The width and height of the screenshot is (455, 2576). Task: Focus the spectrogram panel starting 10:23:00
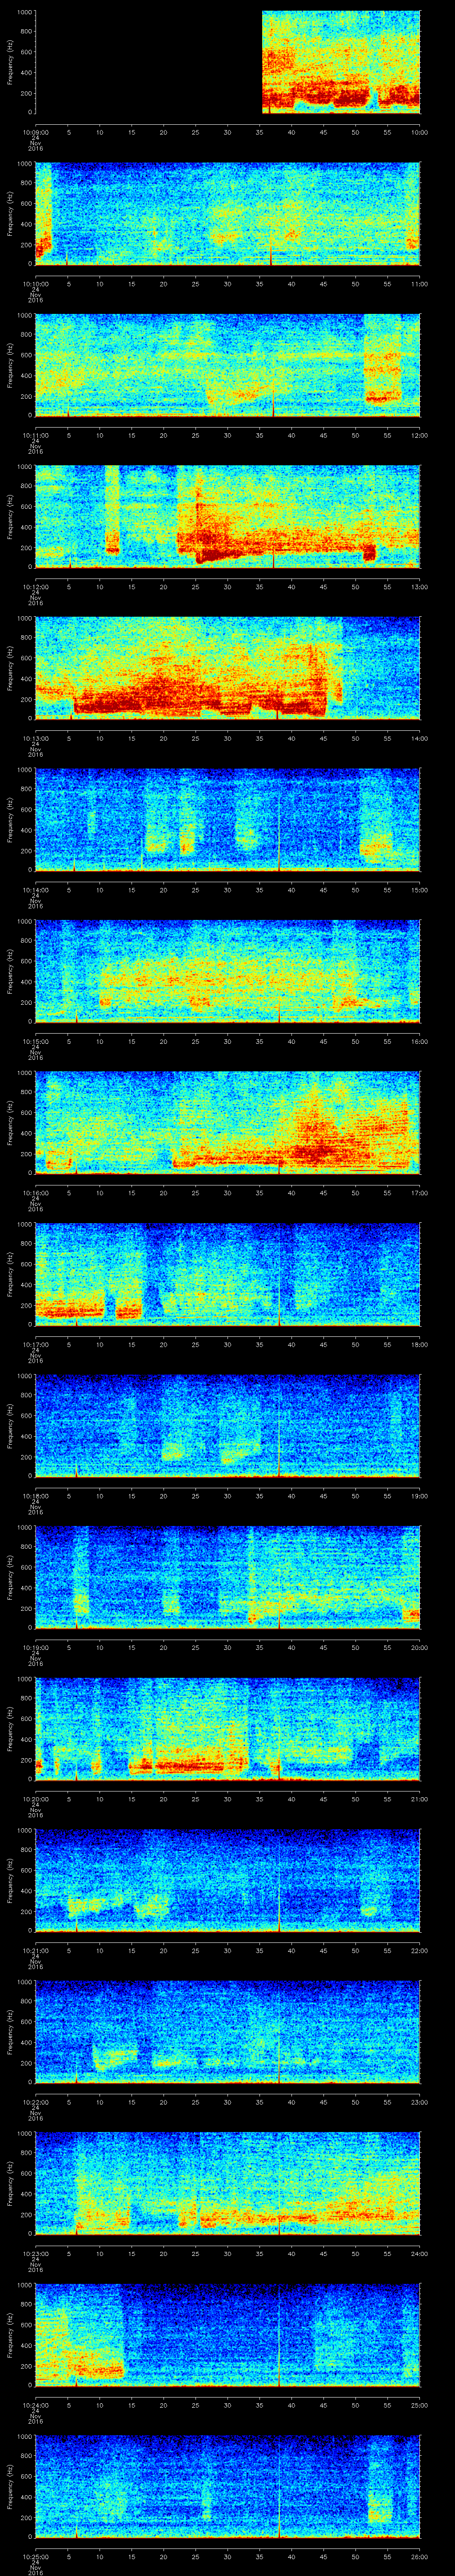(x=228, y=2183)
